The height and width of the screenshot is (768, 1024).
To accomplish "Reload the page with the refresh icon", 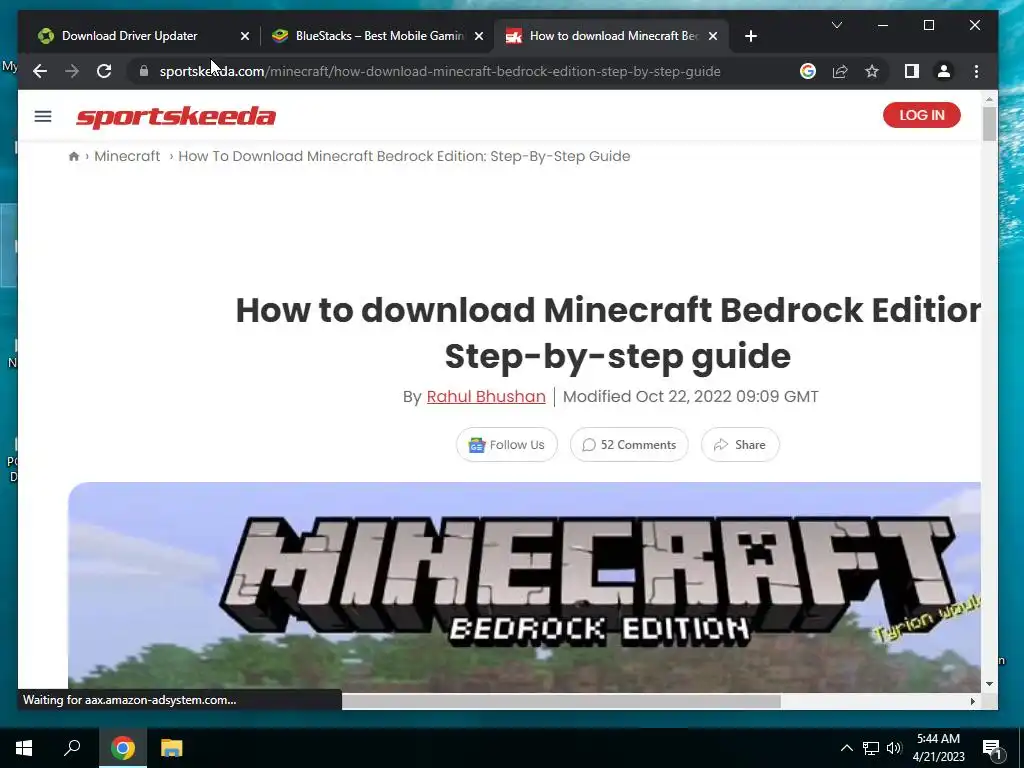I will pyautogui.click(x=104, y=71).
